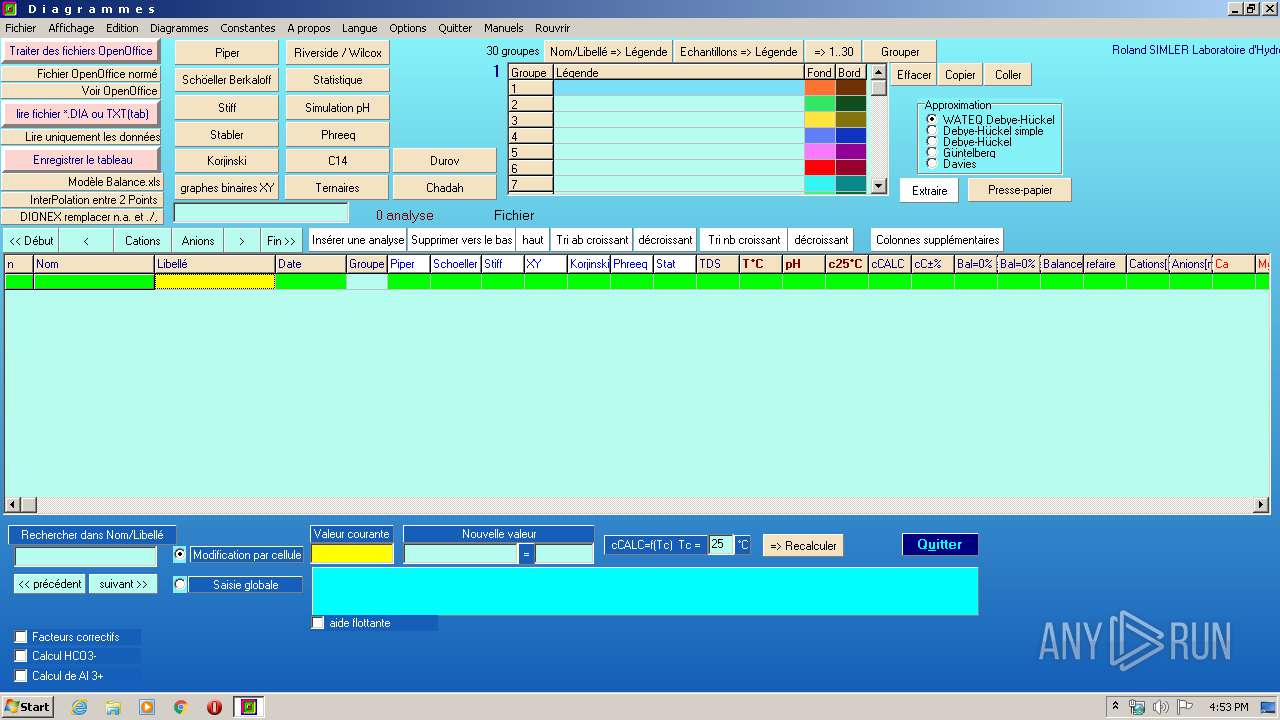Toggle aide flottante checkbox
Viewport: 1280px width, 720px height.
318,623
